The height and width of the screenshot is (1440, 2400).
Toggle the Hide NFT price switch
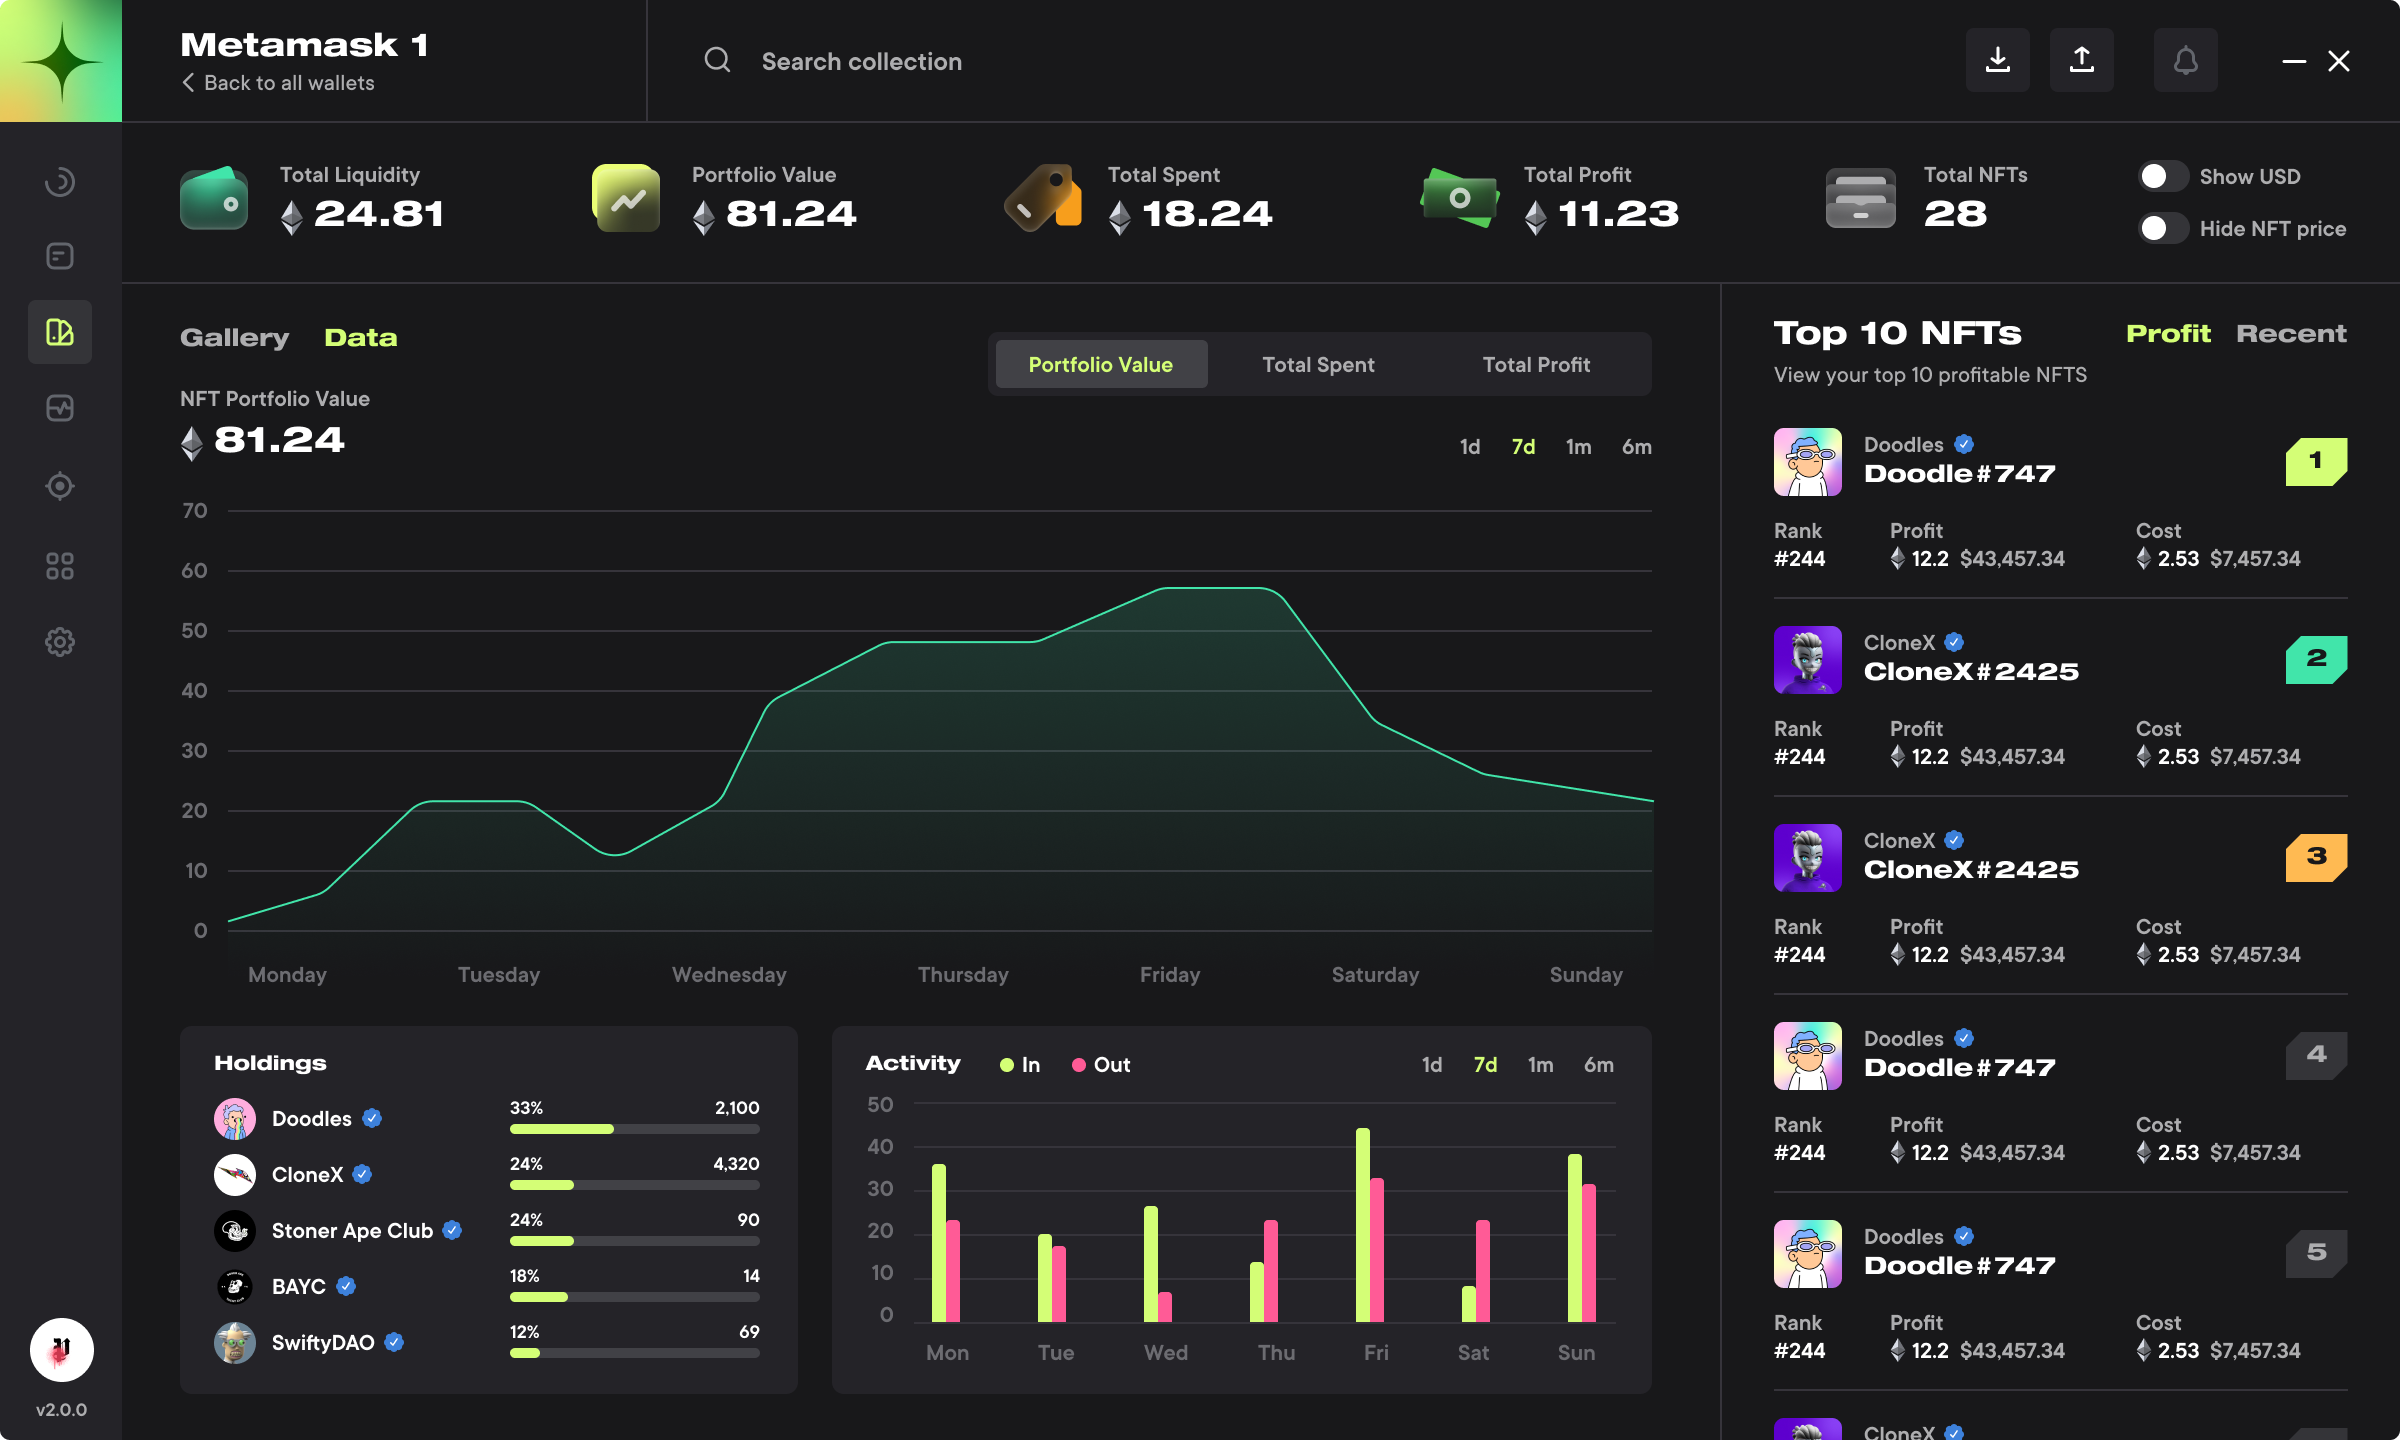pos(2163,228)
